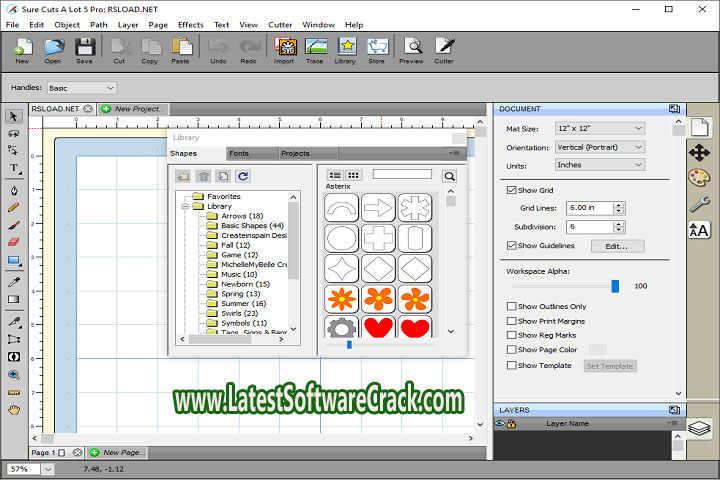Uncheck the Show Grid checkbox
Viewport: 720px width, 480px height.
click(511, 190)
